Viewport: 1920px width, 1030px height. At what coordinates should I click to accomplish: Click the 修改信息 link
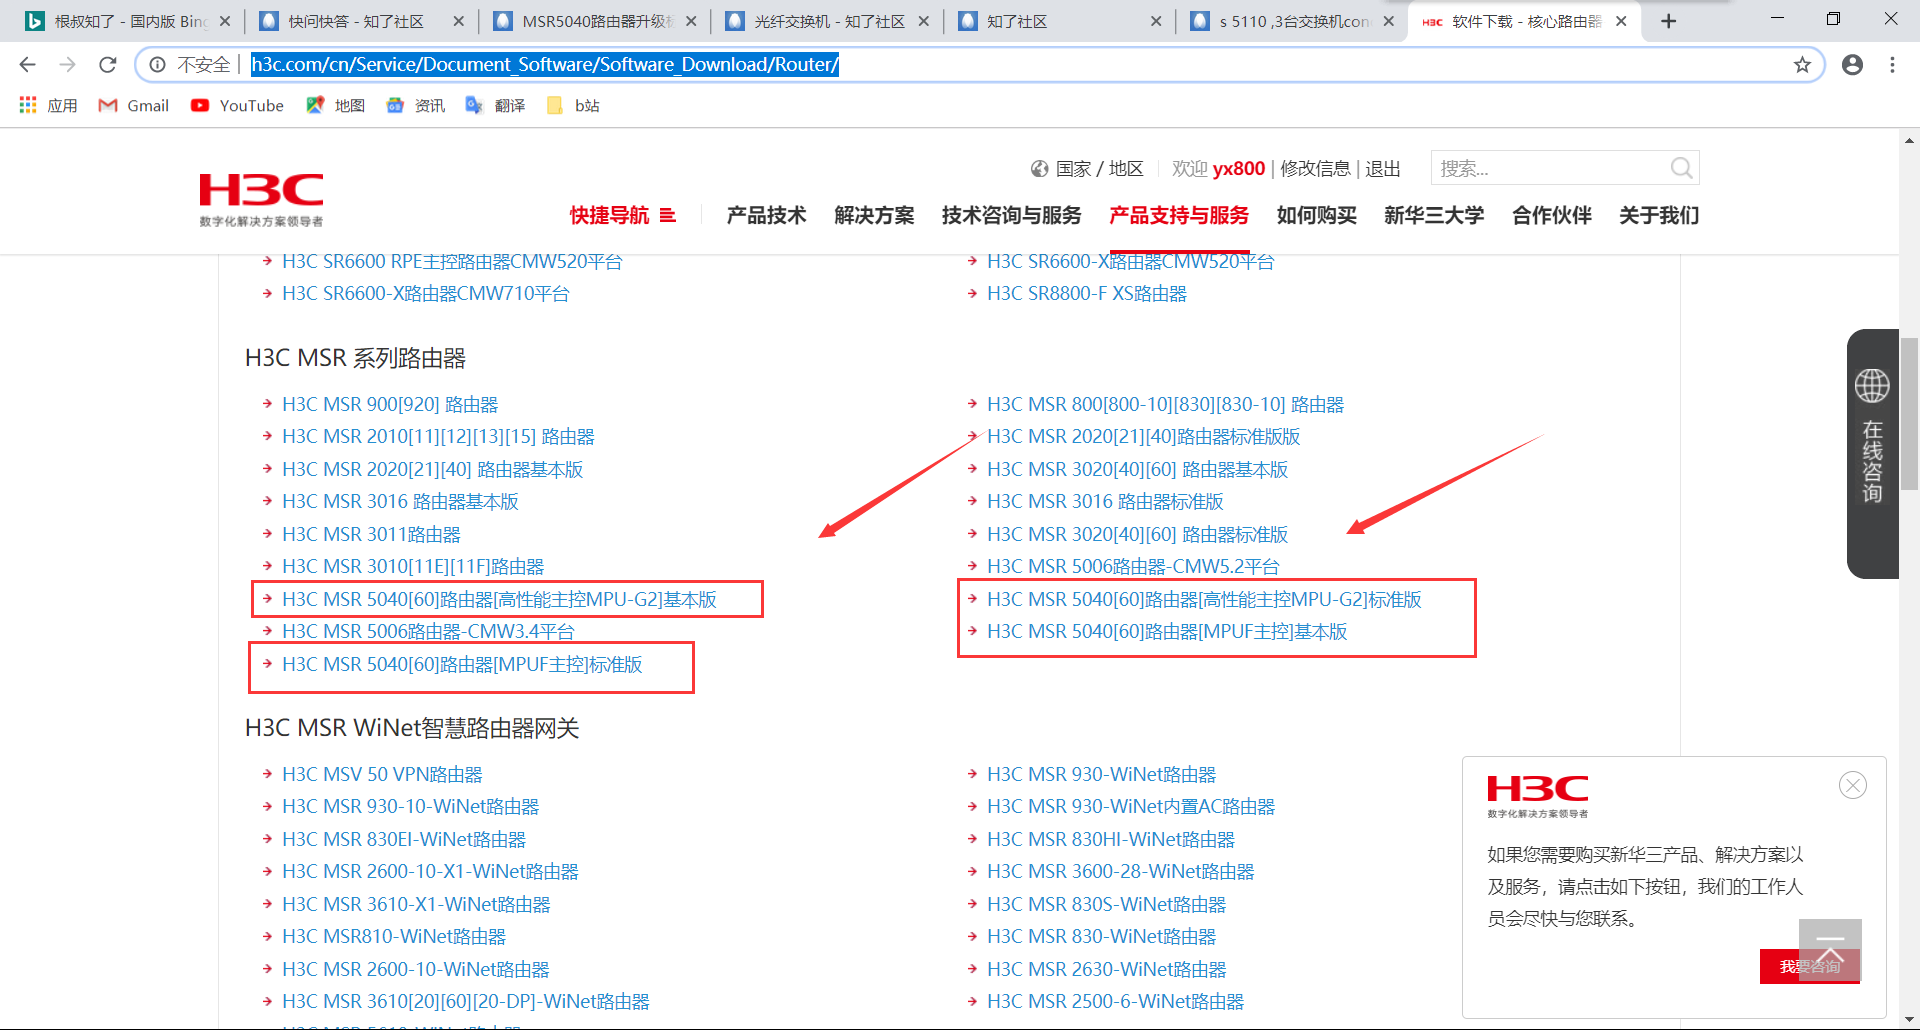(1315, 169)
